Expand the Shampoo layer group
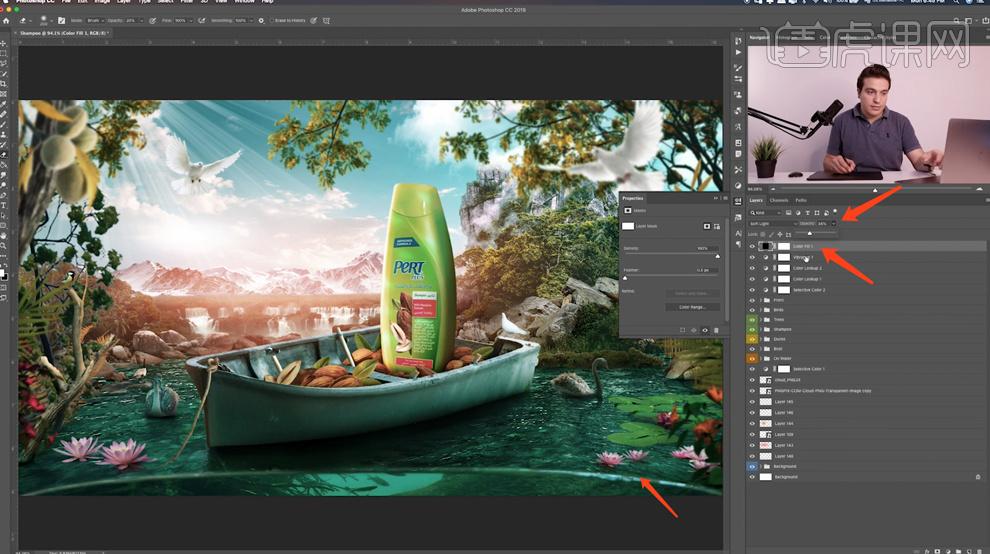 pos(761,329)
